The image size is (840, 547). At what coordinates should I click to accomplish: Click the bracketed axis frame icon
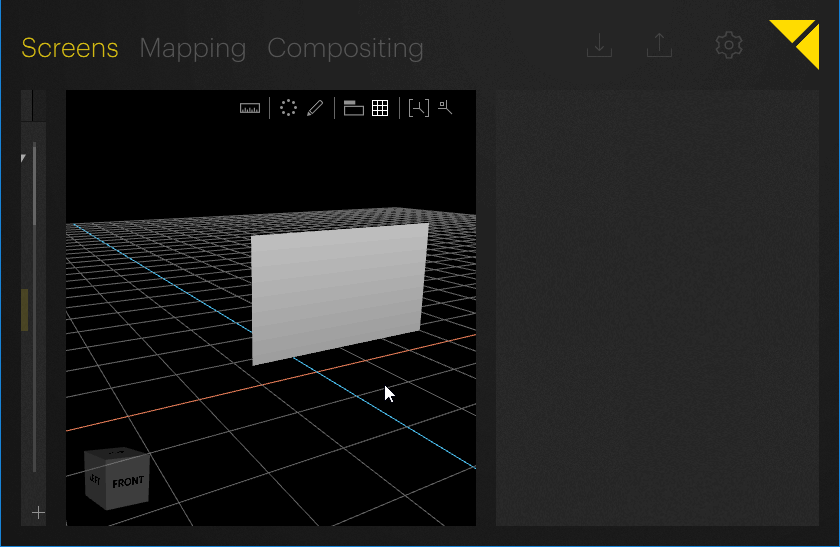[419, 109]
